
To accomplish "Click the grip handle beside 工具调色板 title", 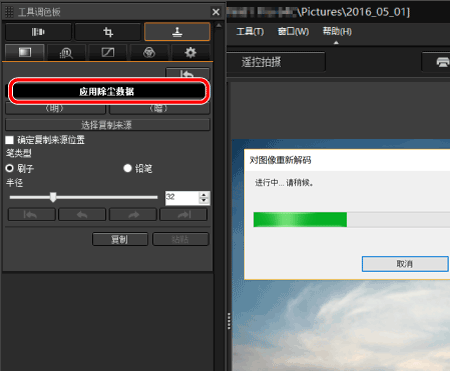I will pyautogui.click(x=9, y=12).
